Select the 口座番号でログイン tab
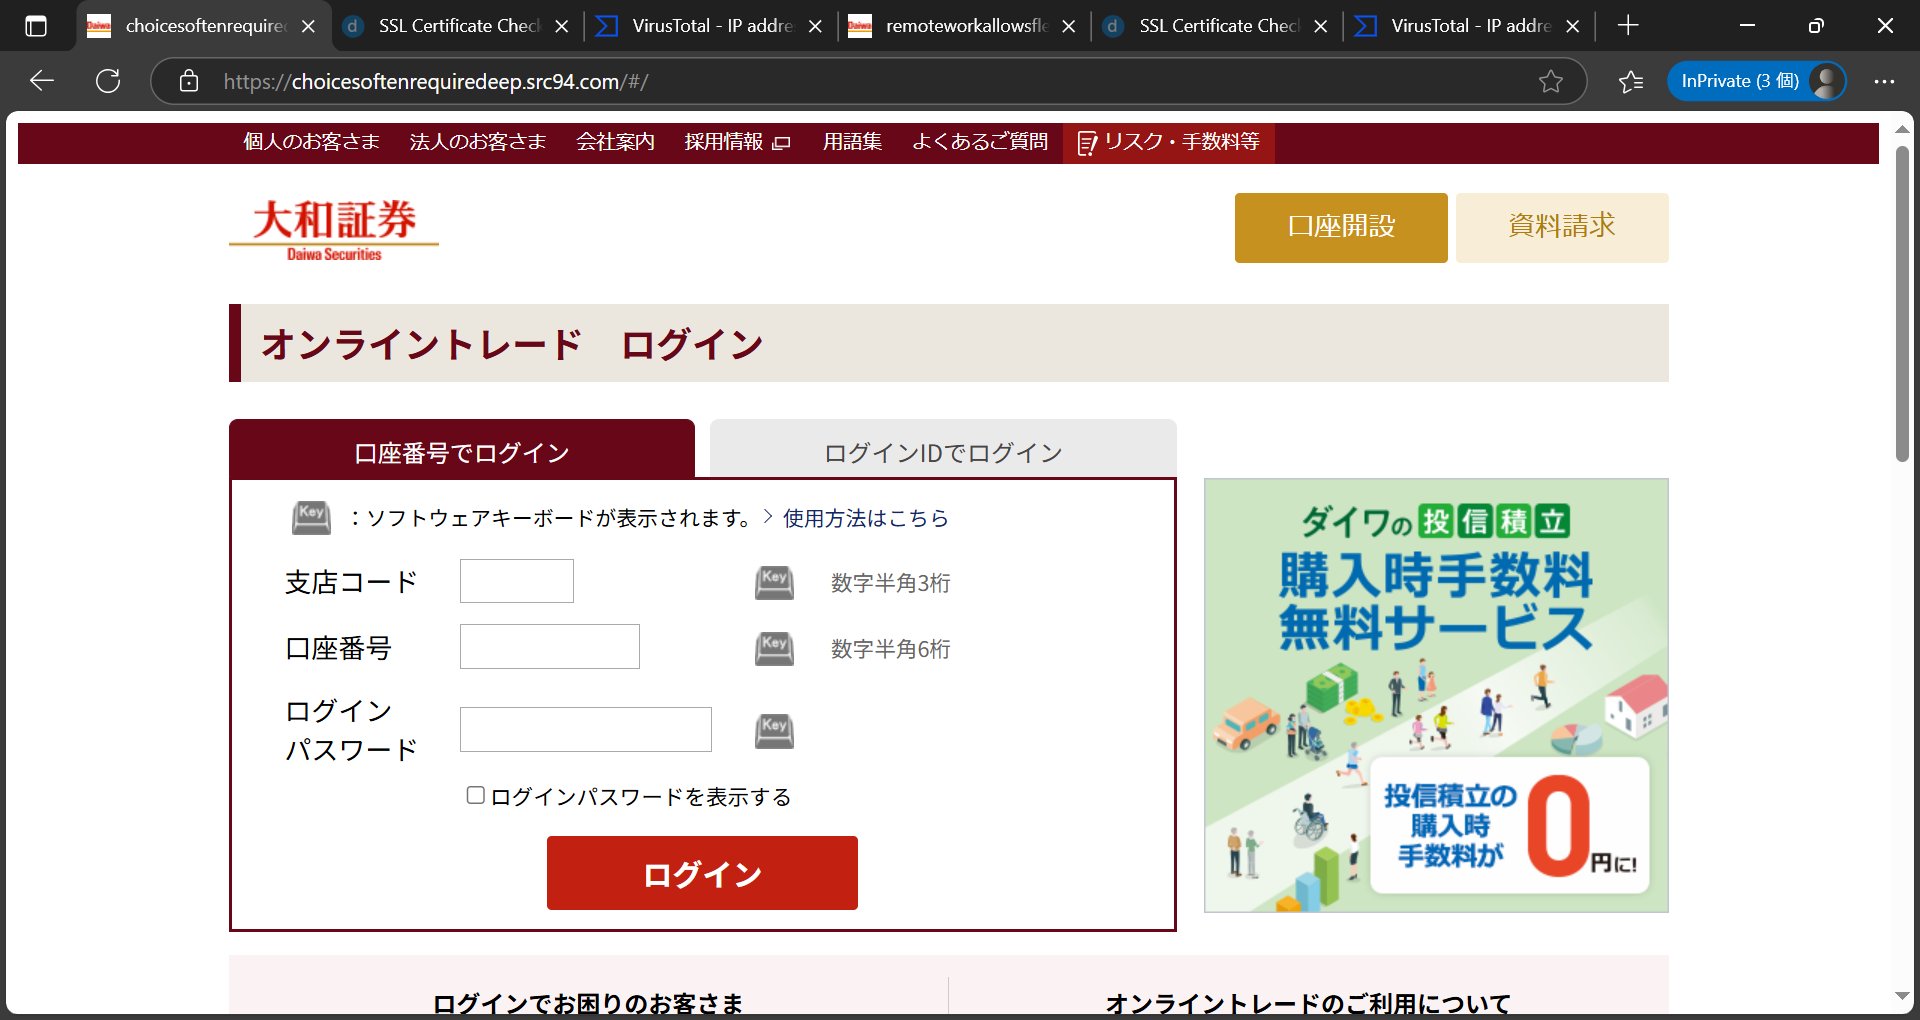 [x=462, y=450]
